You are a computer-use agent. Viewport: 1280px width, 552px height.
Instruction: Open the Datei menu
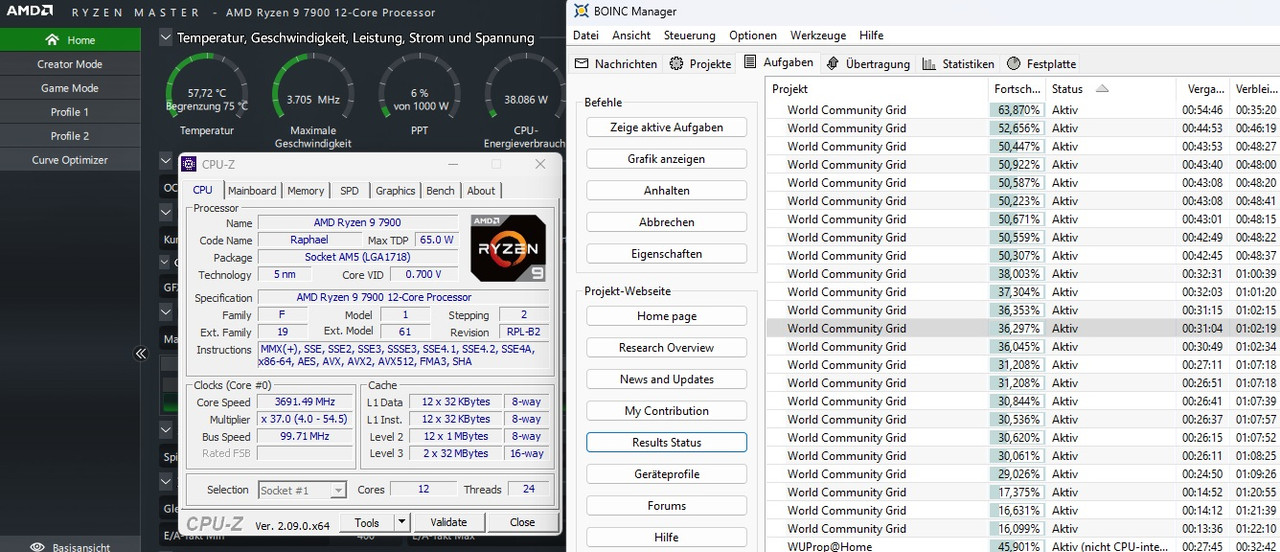point(586,35)
